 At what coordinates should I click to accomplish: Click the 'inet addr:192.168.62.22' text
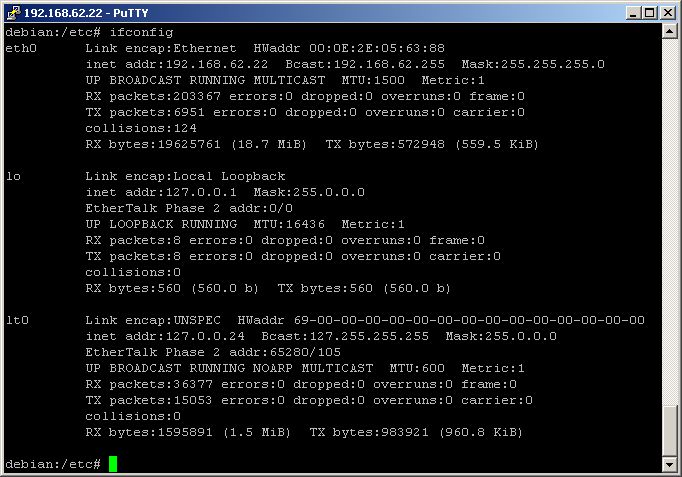pos(177,64)
